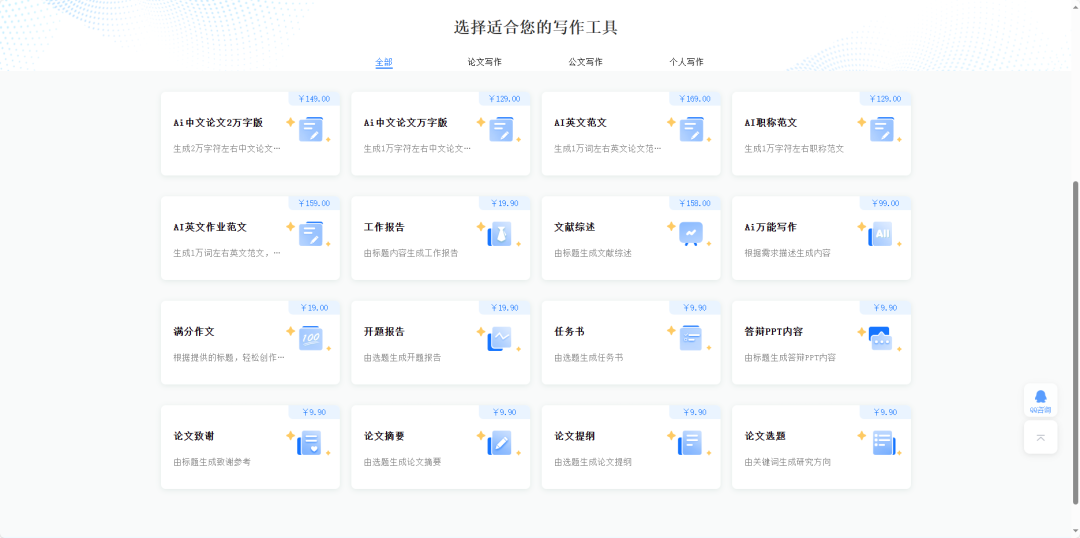
Task: Click text 生成1万字符左右职称范文
Action: click(x=793, y=149)
